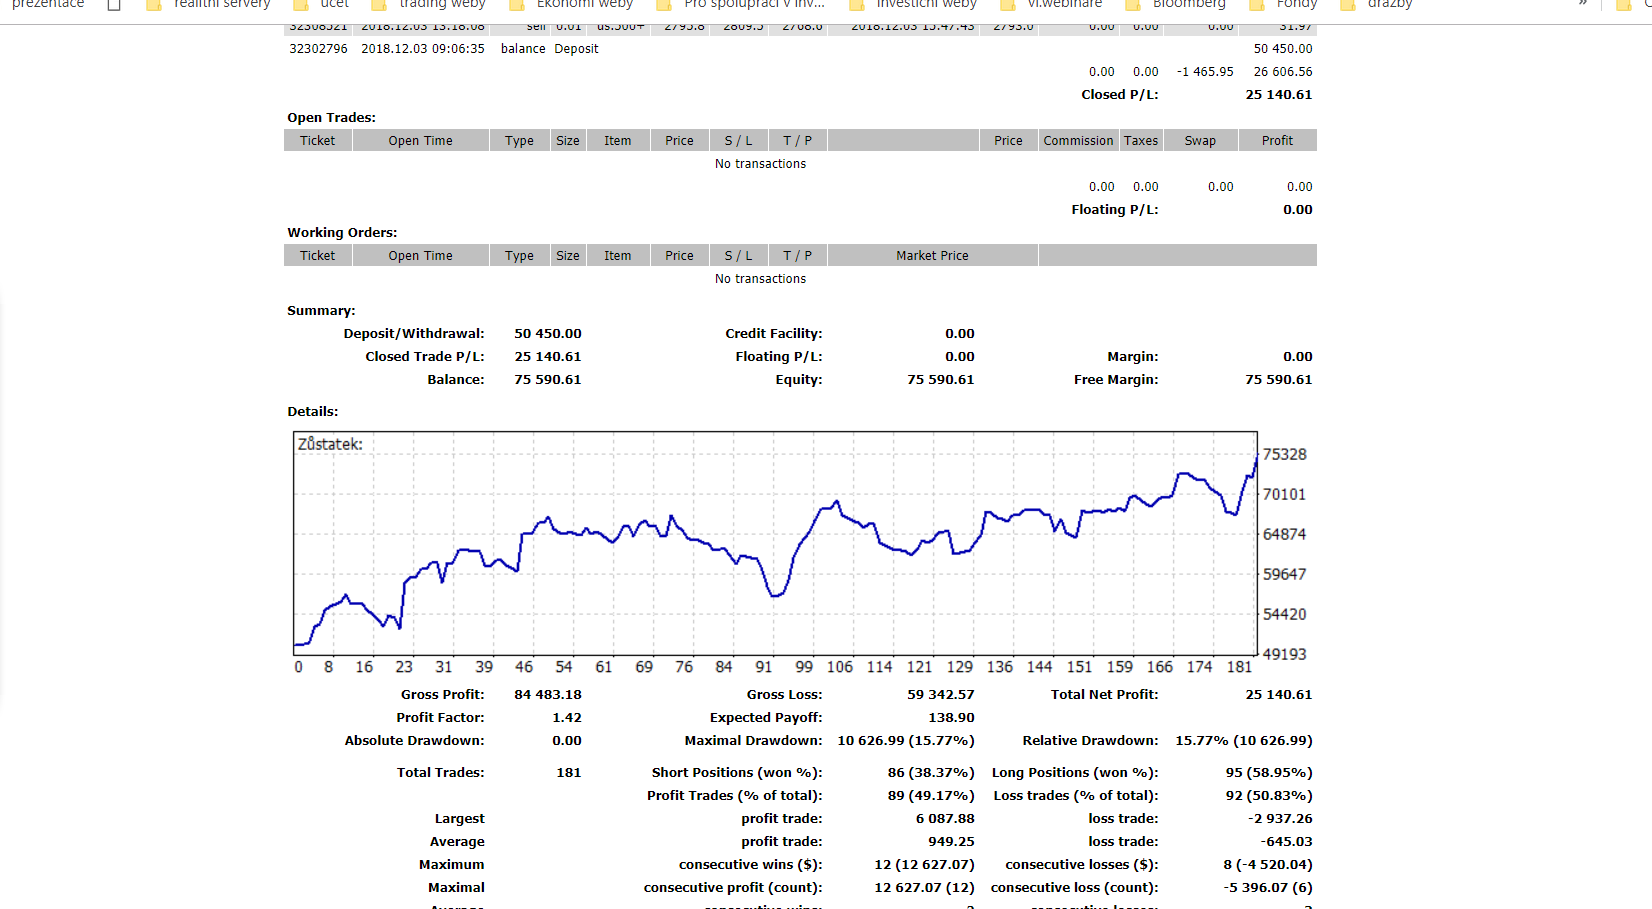Click the x-axis label 99 on chart
Image resolution: width=1652 pixels, height=909 pixels.
click(x=804, y=667)
